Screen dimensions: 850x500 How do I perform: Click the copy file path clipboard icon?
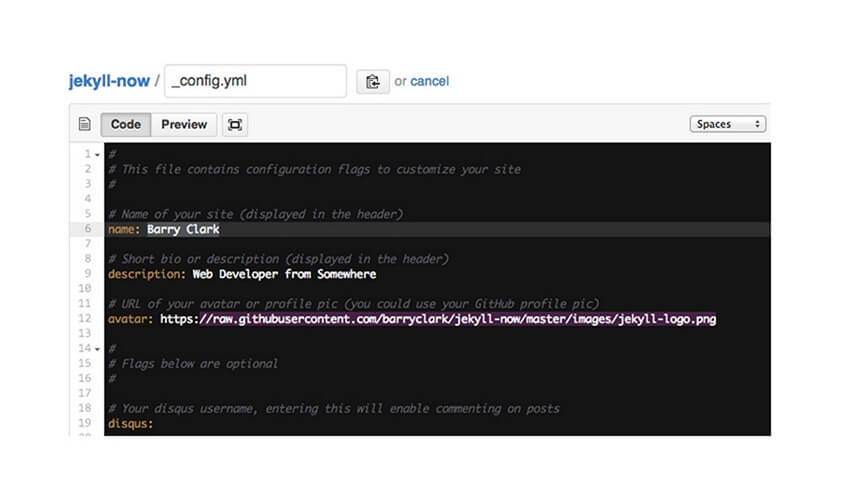373,82
